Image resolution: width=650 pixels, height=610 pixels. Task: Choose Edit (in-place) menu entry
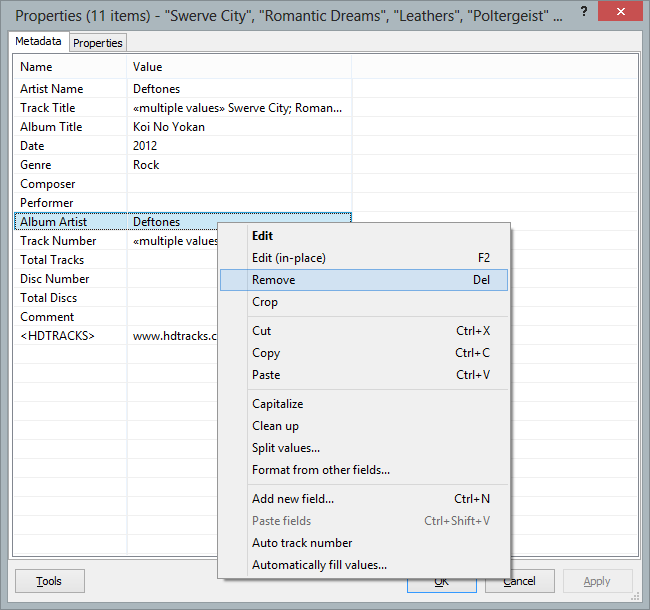pos(364,258)
